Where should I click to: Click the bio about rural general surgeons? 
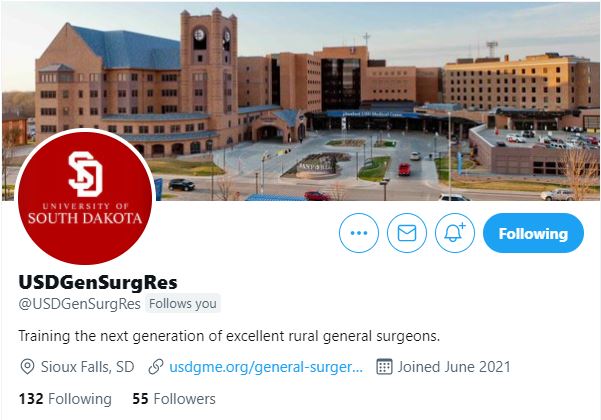coord(229,336)
